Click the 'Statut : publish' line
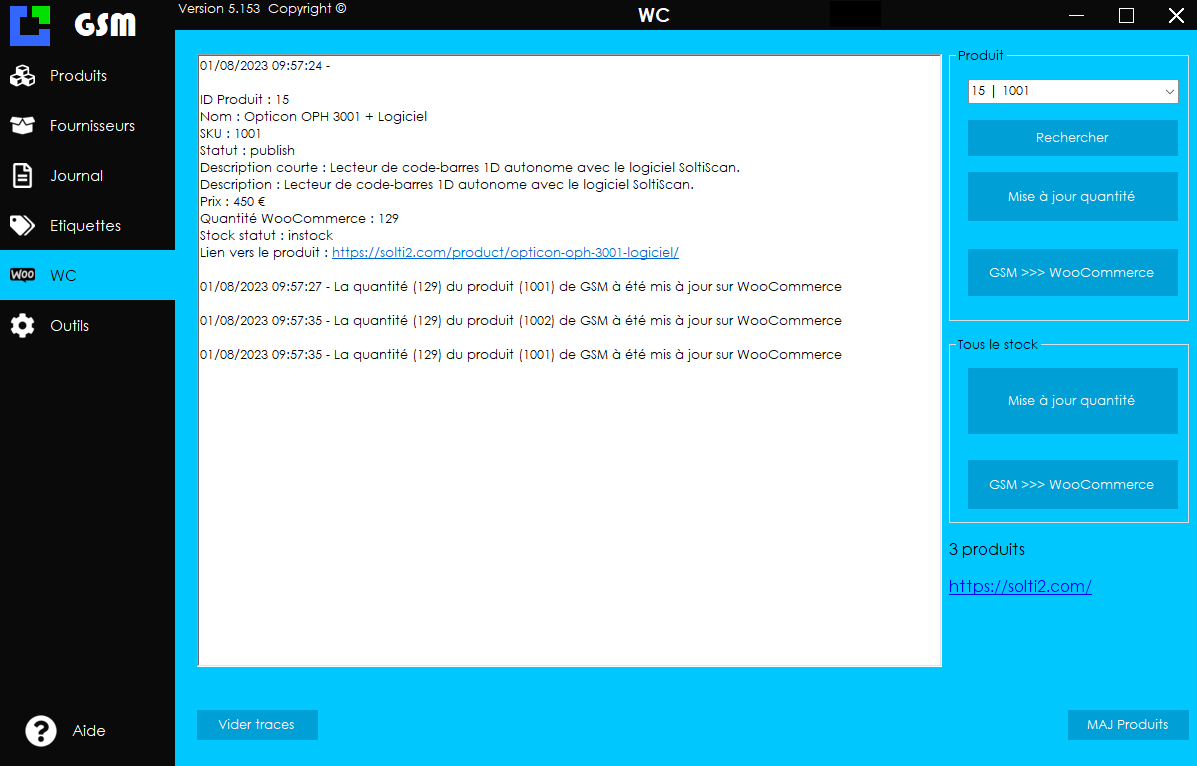This screenshot has width=1197, height=766. (247, 150)
